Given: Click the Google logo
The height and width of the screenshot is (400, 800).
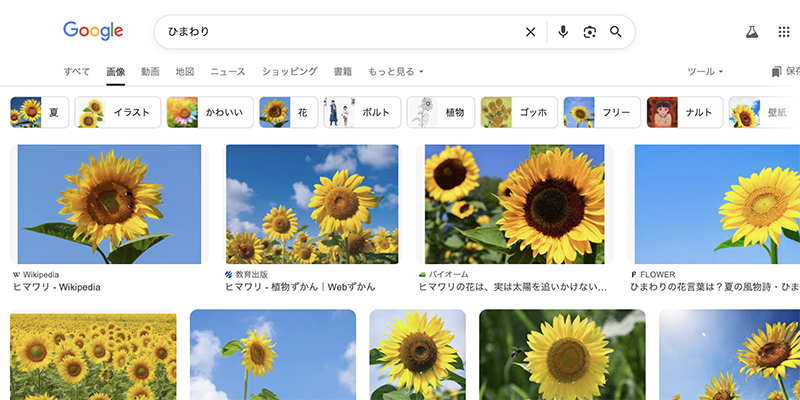Looking at the screenshot, I should (x=93, y=31).
